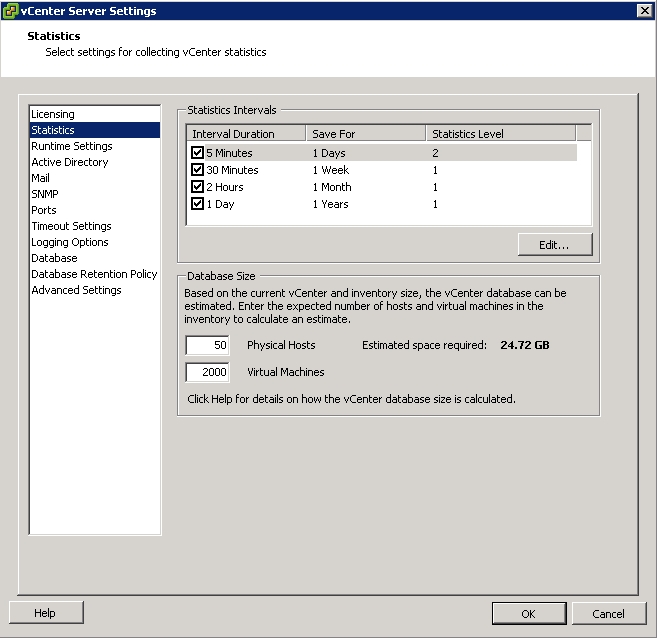Click the vCenter icon in title bar
This screenshot has width=657, height=638.
coord(10,10)
